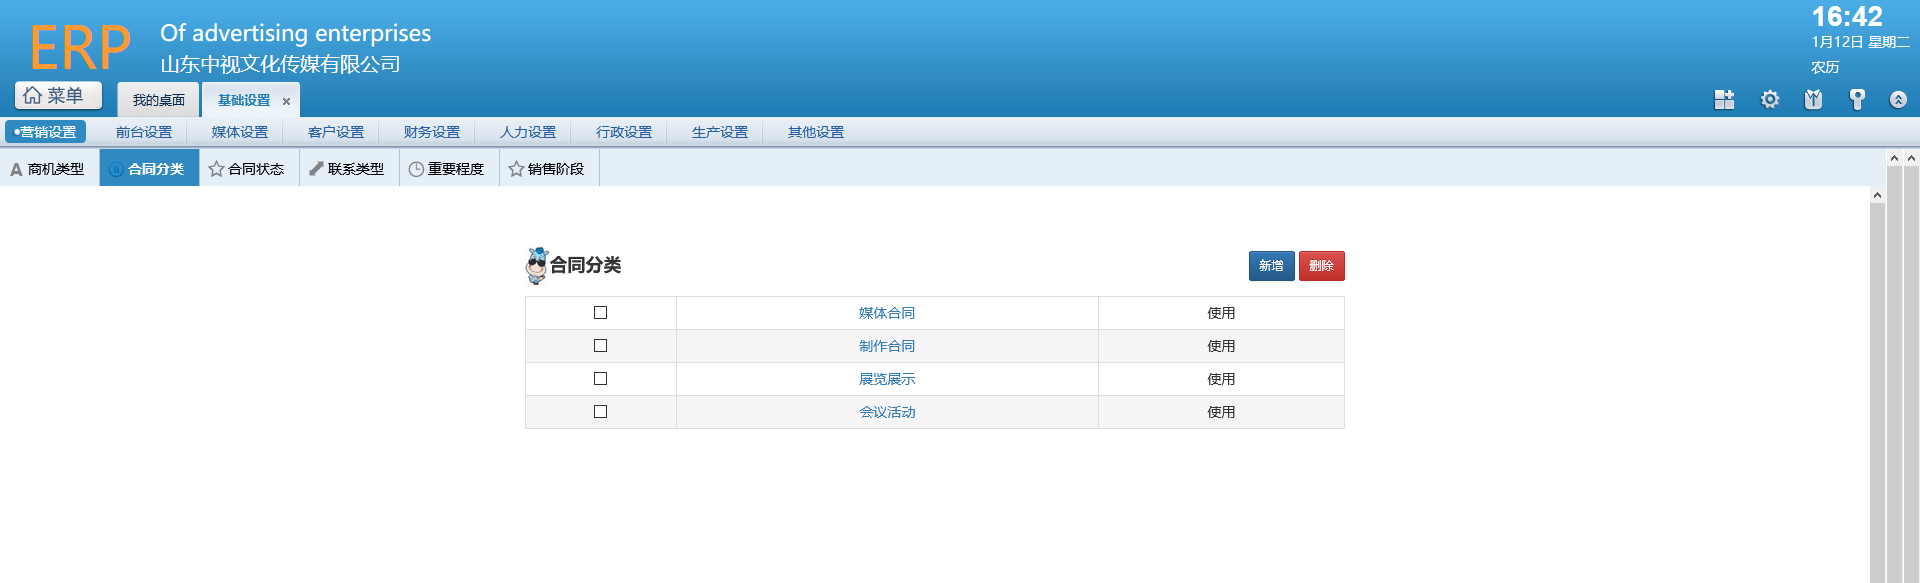The image size is (1920, 583).
Task: Collapse header with double-chevron up icon
Action: (x=1898, y=99)
